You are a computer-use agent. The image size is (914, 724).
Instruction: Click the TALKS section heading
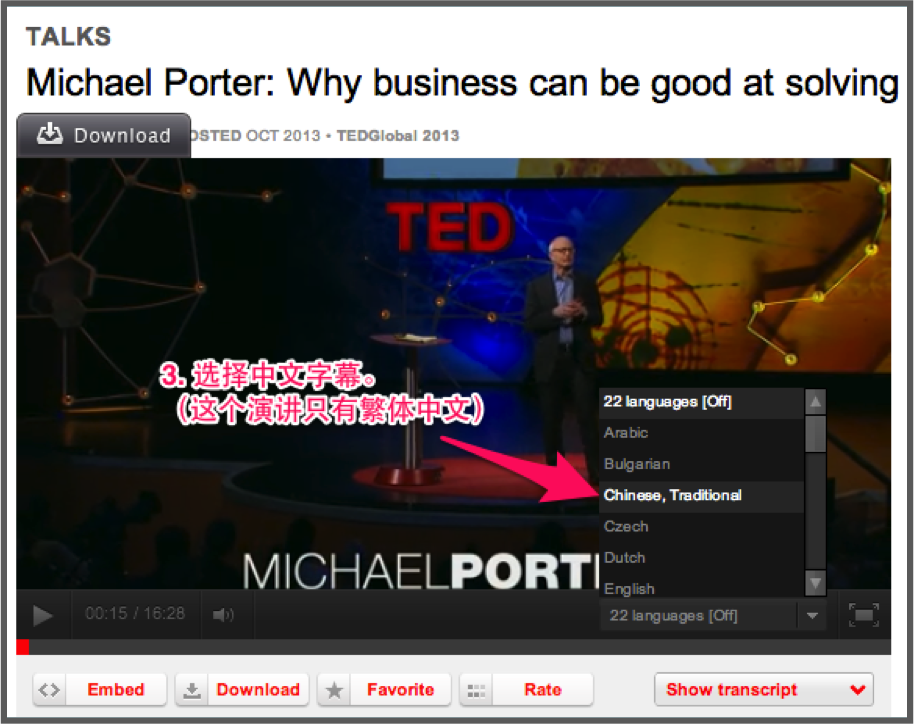point(68,37)
